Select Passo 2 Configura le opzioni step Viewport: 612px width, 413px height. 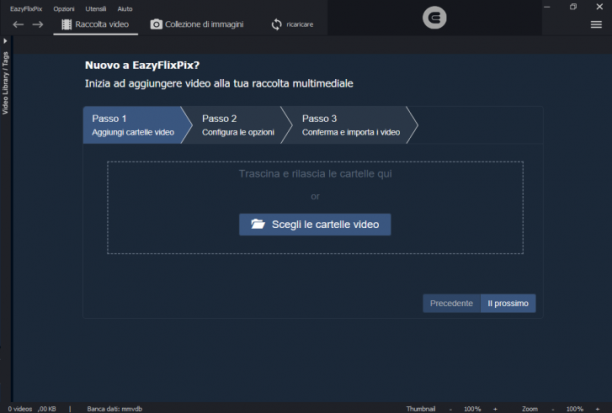point(238,125)
